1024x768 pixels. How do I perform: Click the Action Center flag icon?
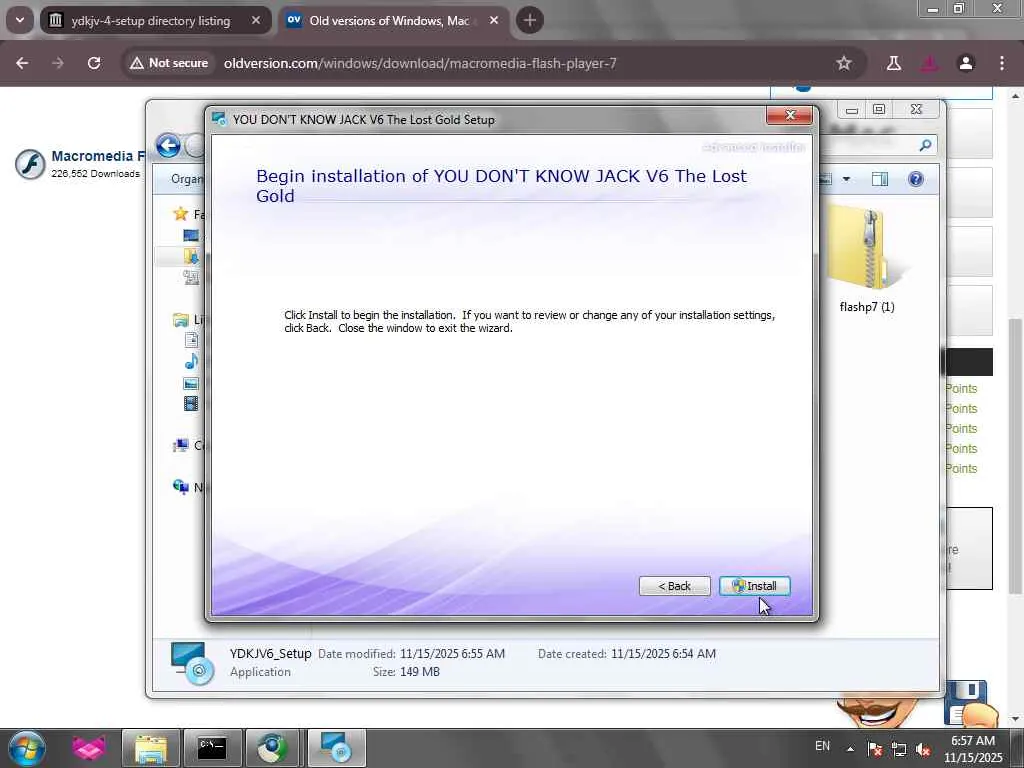[x=874, y=749]
